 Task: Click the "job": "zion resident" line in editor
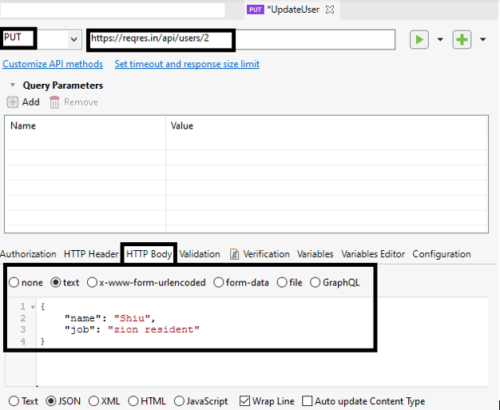(x=132, y=330)
